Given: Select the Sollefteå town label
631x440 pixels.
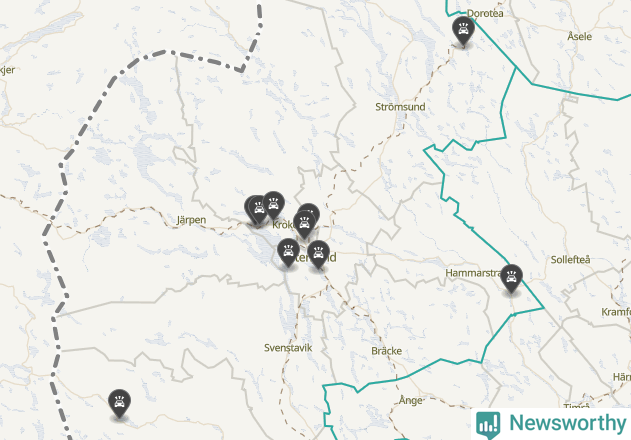Looking at the screenshot, I should [x=570, y=260].
